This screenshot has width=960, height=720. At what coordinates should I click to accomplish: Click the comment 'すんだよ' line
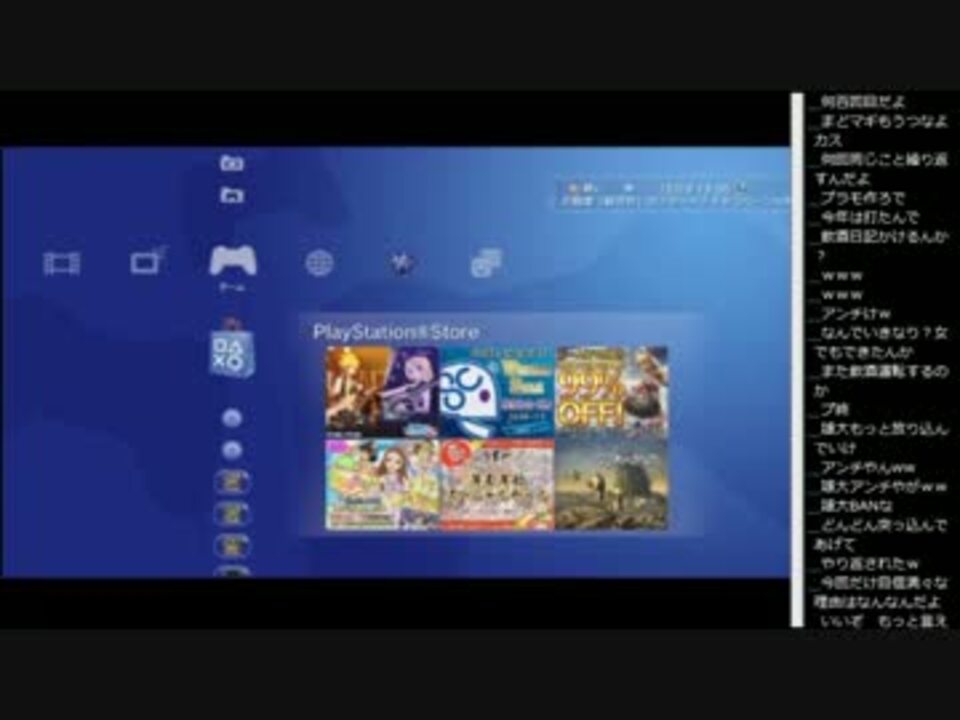point(842,179)
